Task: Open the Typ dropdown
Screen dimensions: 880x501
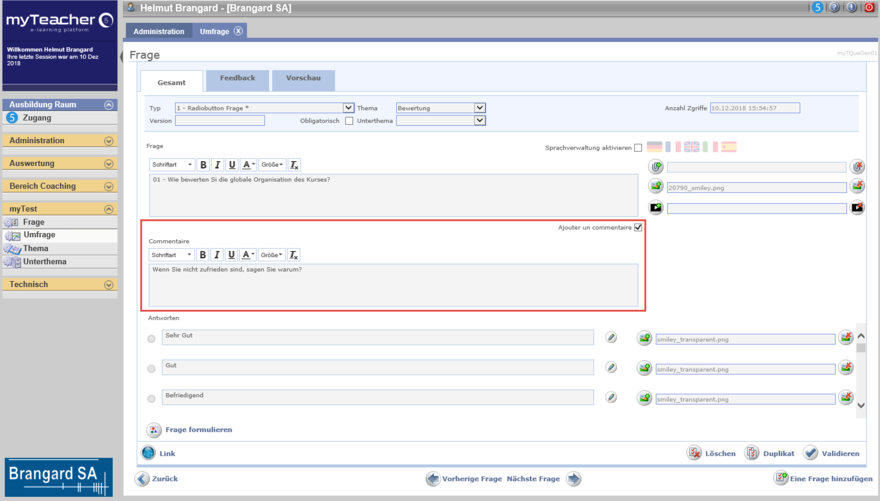Action: click(x=348, y=108)
